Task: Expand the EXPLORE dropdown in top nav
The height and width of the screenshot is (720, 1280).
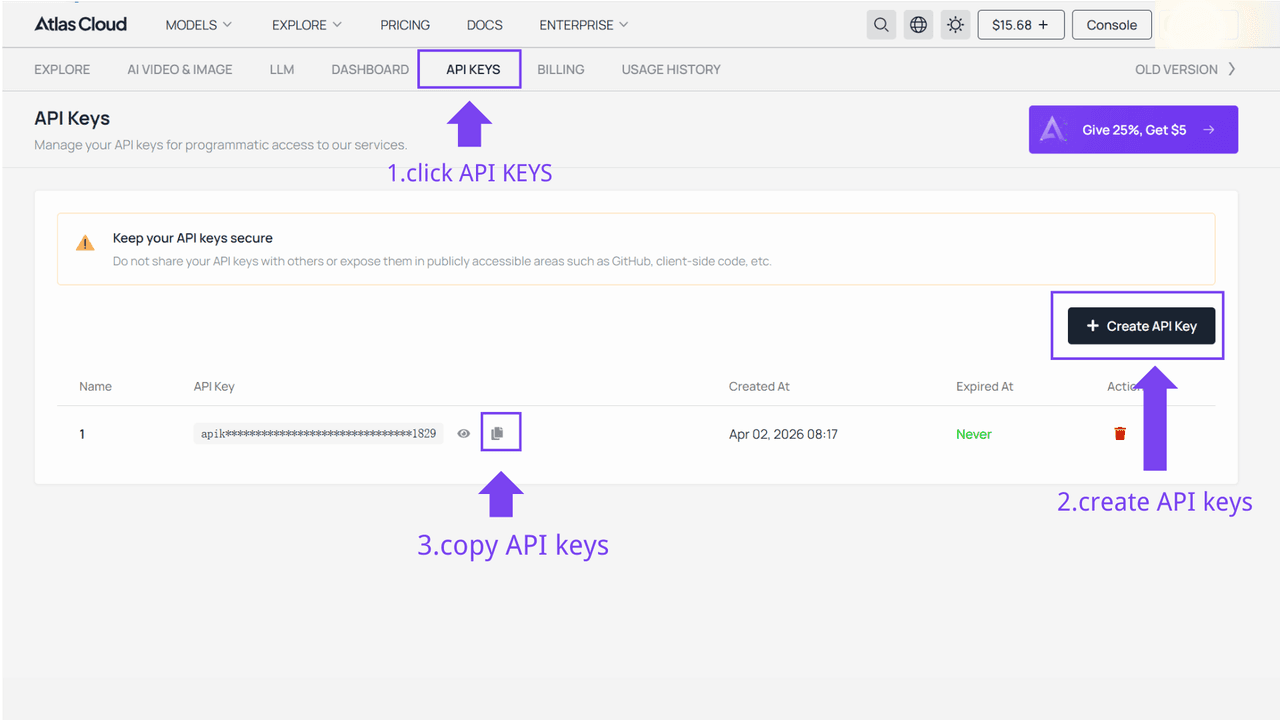Action: point(306,25)
